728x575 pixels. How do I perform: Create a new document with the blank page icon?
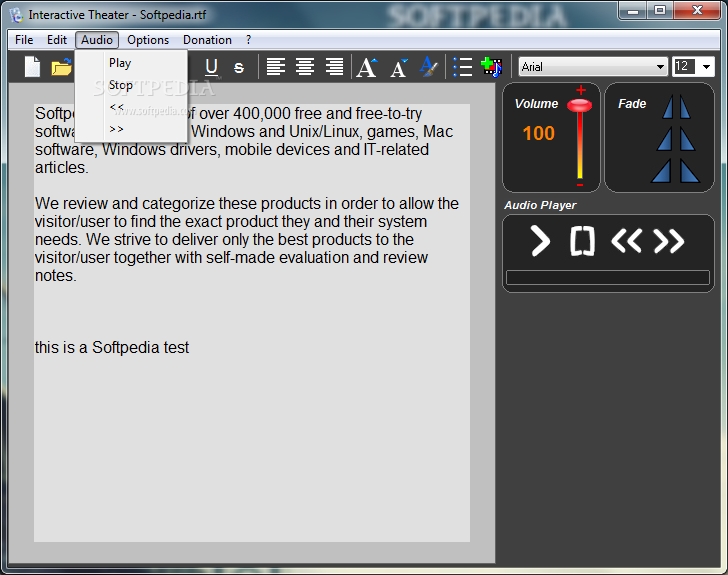(32, 66)
